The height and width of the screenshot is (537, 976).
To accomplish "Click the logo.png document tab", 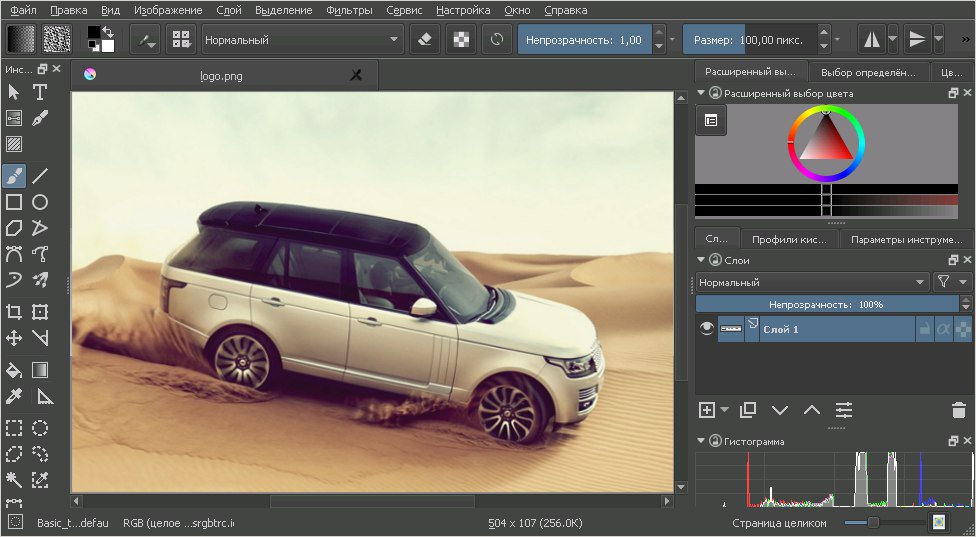I will coord(220,75).
